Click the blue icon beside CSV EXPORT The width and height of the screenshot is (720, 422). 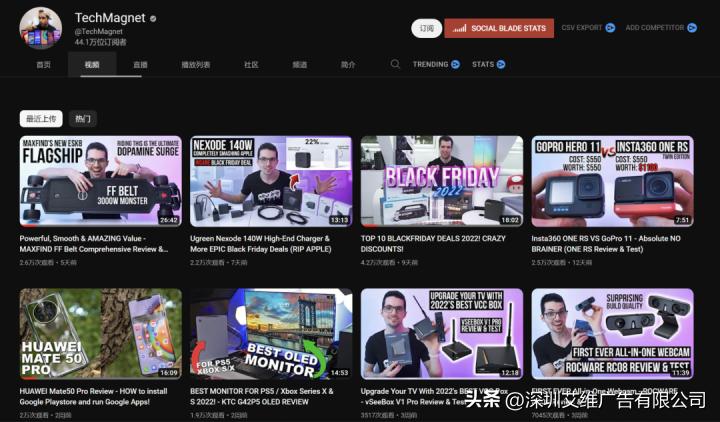(x=610, y=28)
